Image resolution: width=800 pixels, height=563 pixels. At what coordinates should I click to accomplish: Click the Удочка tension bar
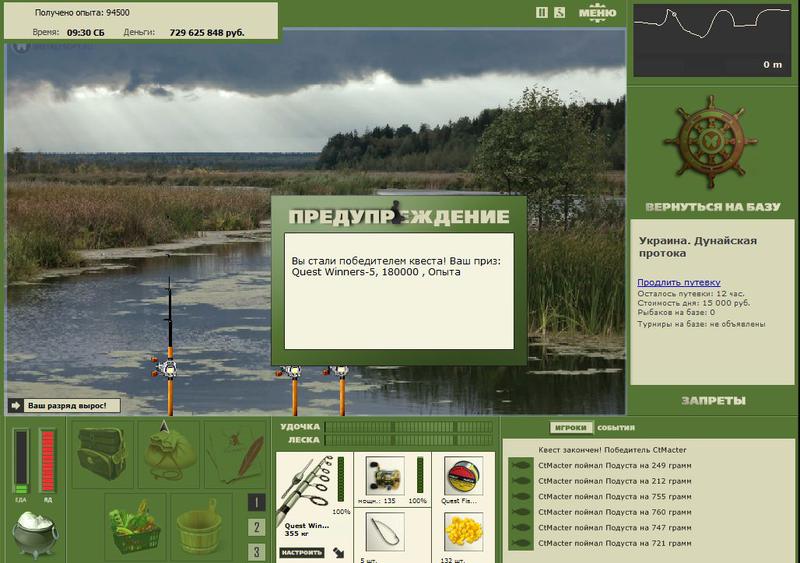(x=409, y=427)
